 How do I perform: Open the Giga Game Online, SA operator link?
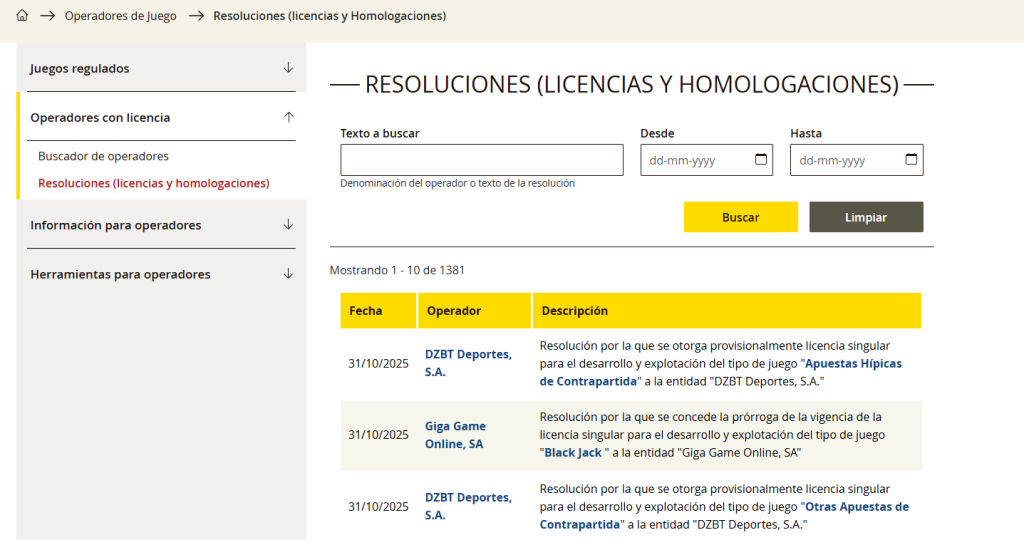point(455,435)
